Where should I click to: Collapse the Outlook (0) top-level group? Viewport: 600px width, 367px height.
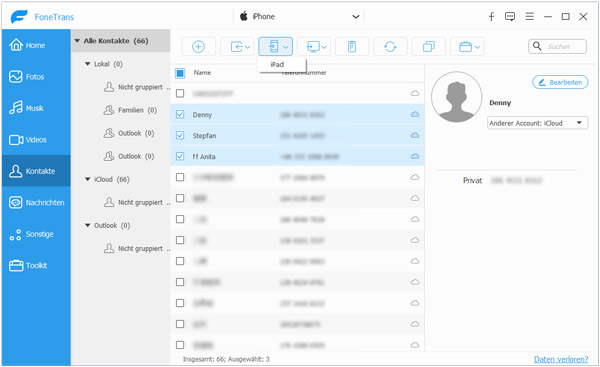click(x=88, y=225)
